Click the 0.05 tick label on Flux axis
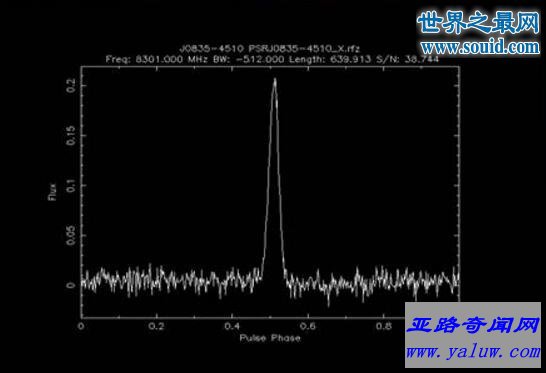Viewport: 546px width, 373px height. coord(71,235)
